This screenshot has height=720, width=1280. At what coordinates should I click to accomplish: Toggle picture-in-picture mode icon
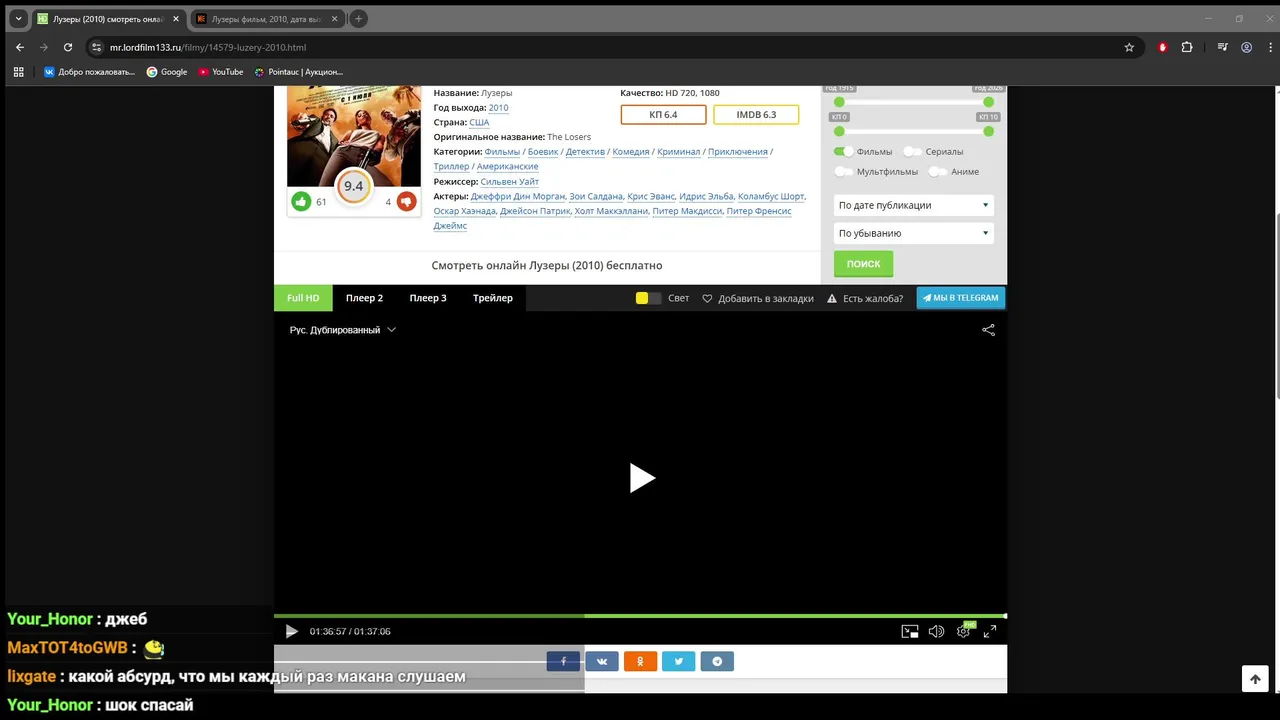click(x=910, y=631)
